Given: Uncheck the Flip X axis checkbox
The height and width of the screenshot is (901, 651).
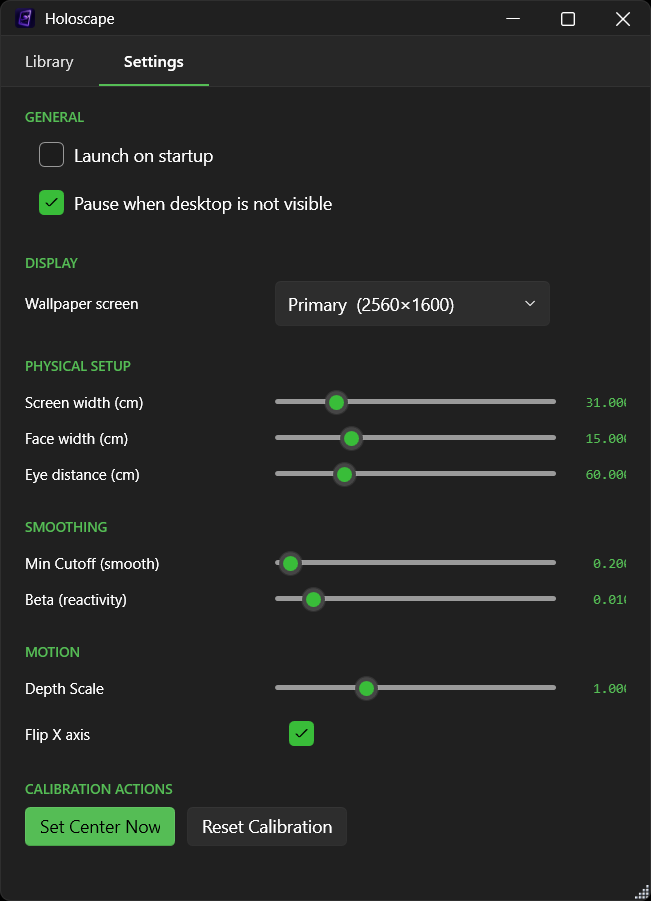Looking at the screenshot, I should (x=301, y=733).
